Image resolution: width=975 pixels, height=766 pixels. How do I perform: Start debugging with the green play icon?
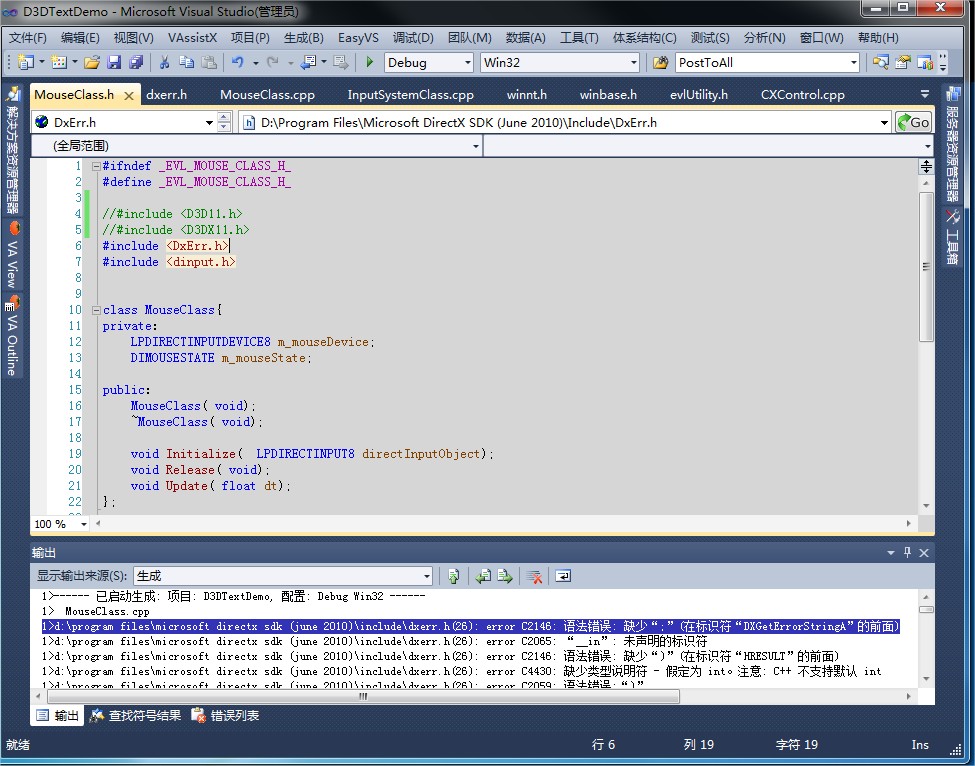coord(370,62)
